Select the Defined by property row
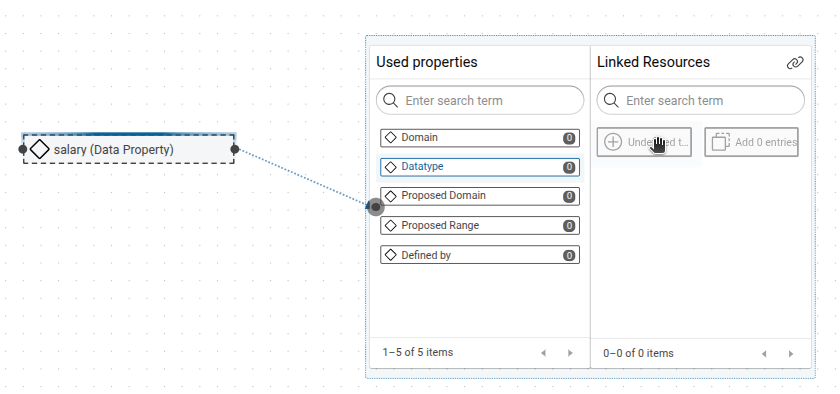The image size is (840, 394). coord(480,255)
